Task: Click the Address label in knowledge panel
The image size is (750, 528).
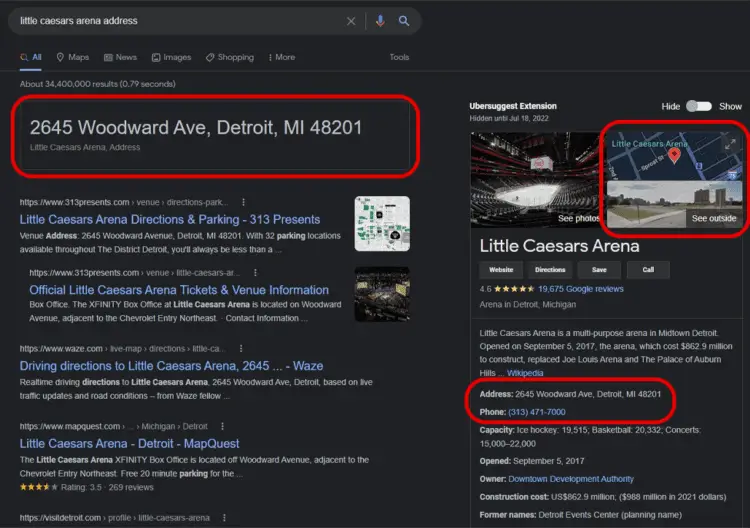Action: click(x=496, y=394)
